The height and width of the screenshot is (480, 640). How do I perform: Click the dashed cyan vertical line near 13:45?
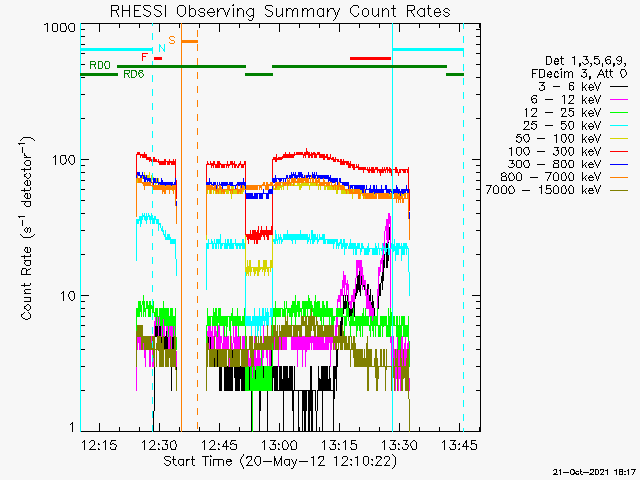[463, 228]
